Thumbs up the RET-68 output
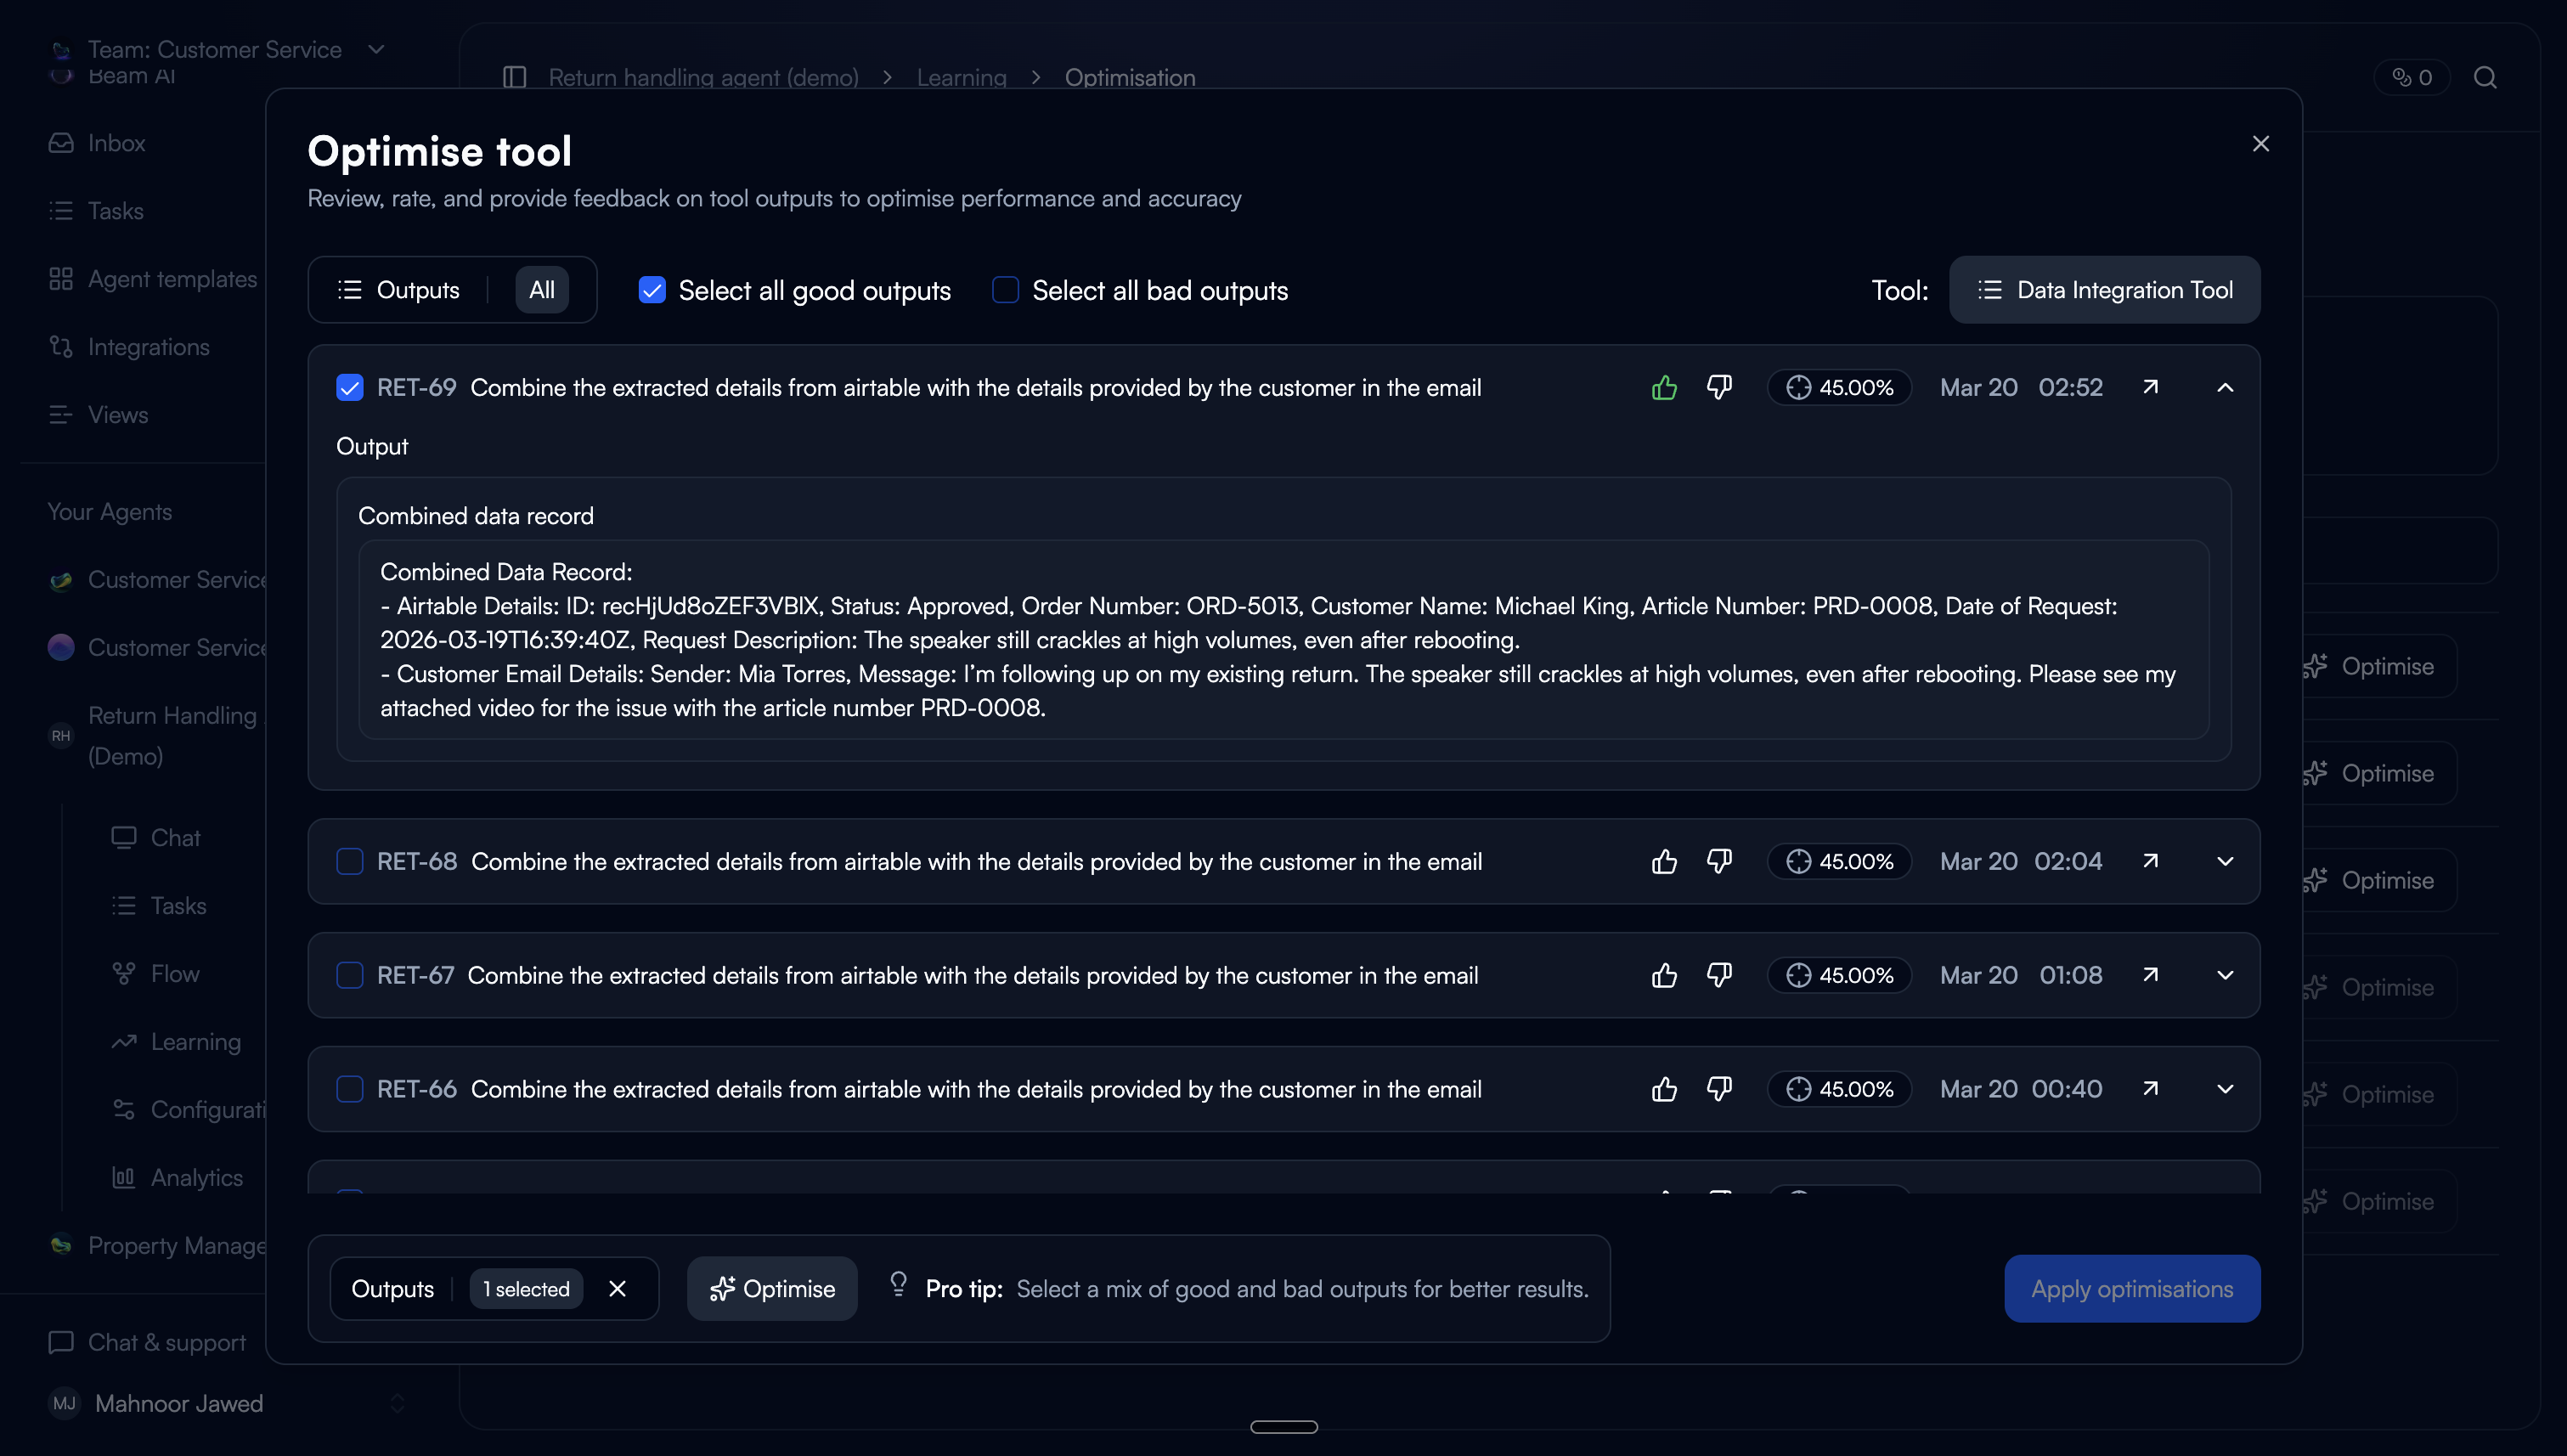The height and width of the screenshot is (1456, 2567). (1664, 861)
